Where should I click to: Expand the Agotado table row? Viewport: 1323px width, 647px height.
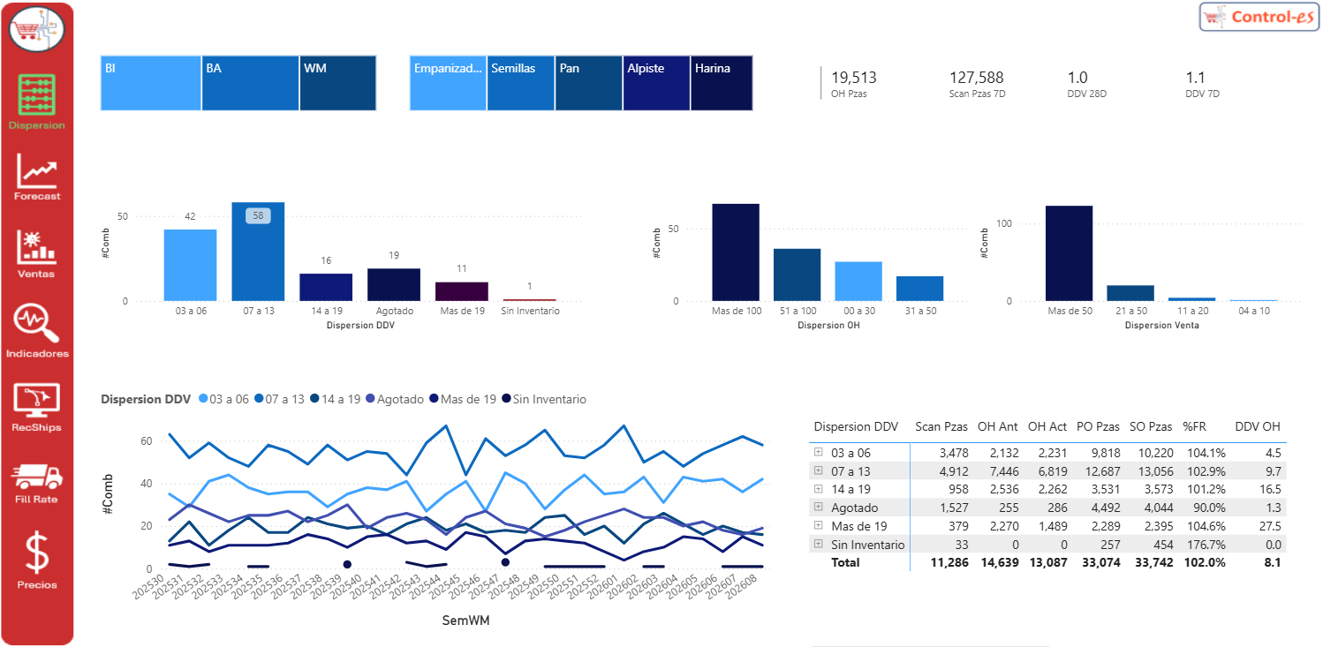tap(818, 508)
